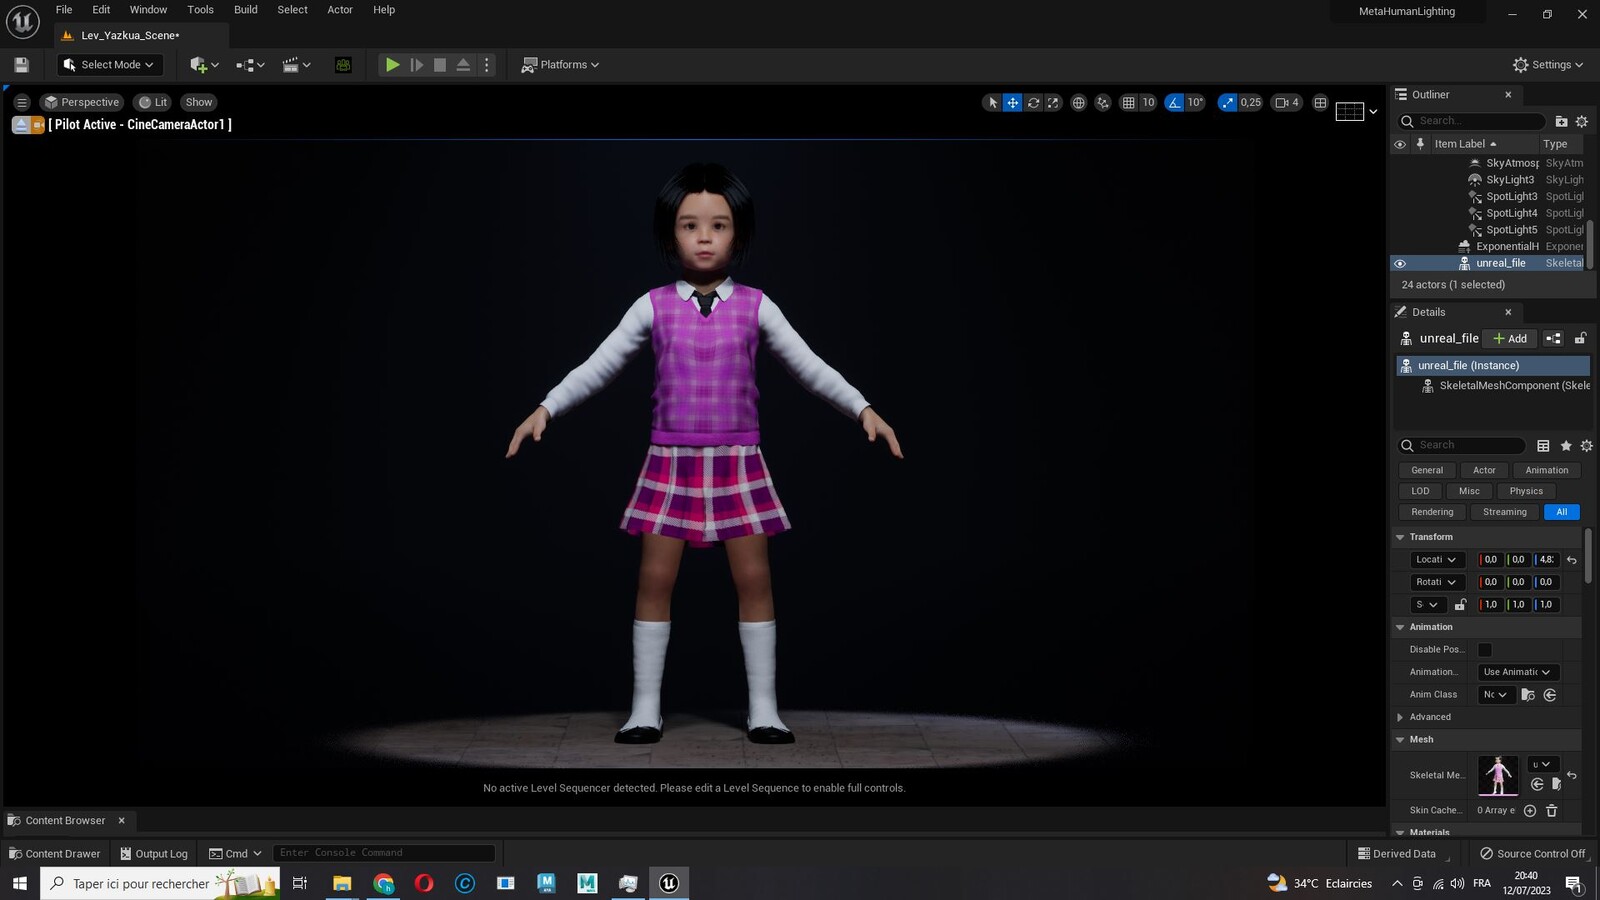Select the translate gizmo tool in viewport
This screenshot has height=900, width=1600.
(x=1013, y=102)
